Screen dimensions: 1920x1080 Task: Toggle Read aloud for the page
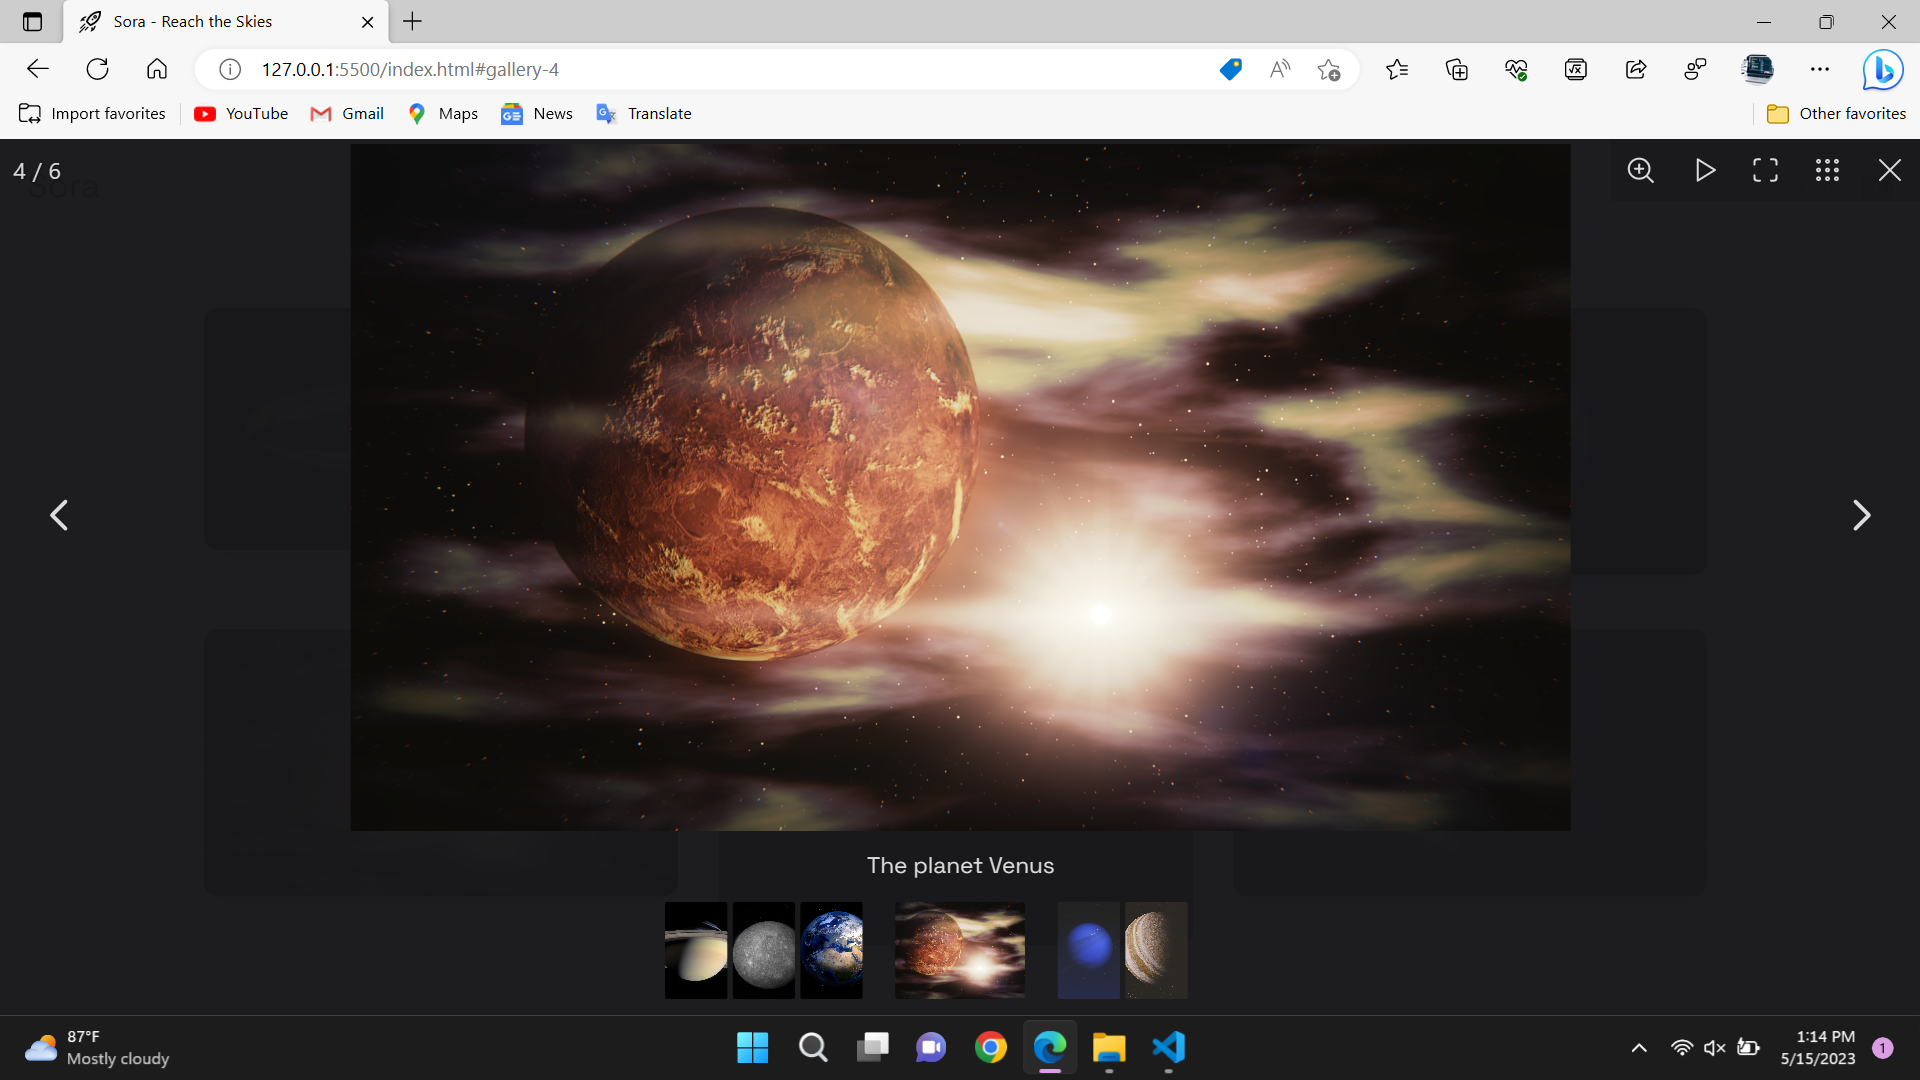[x=1280, y=69]
